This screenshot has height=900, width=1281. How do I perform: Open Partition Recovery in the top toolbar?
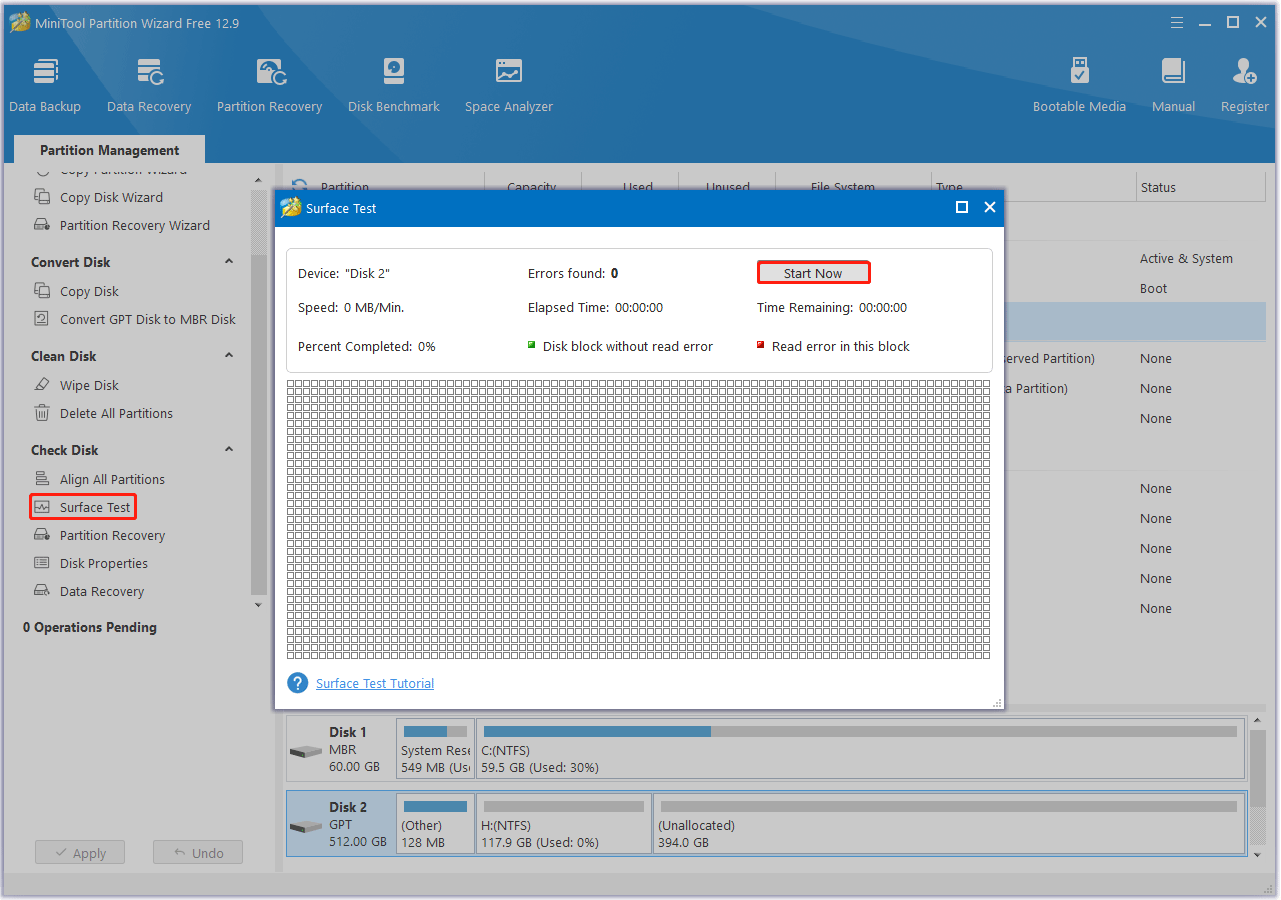click(x=269, y=85)
